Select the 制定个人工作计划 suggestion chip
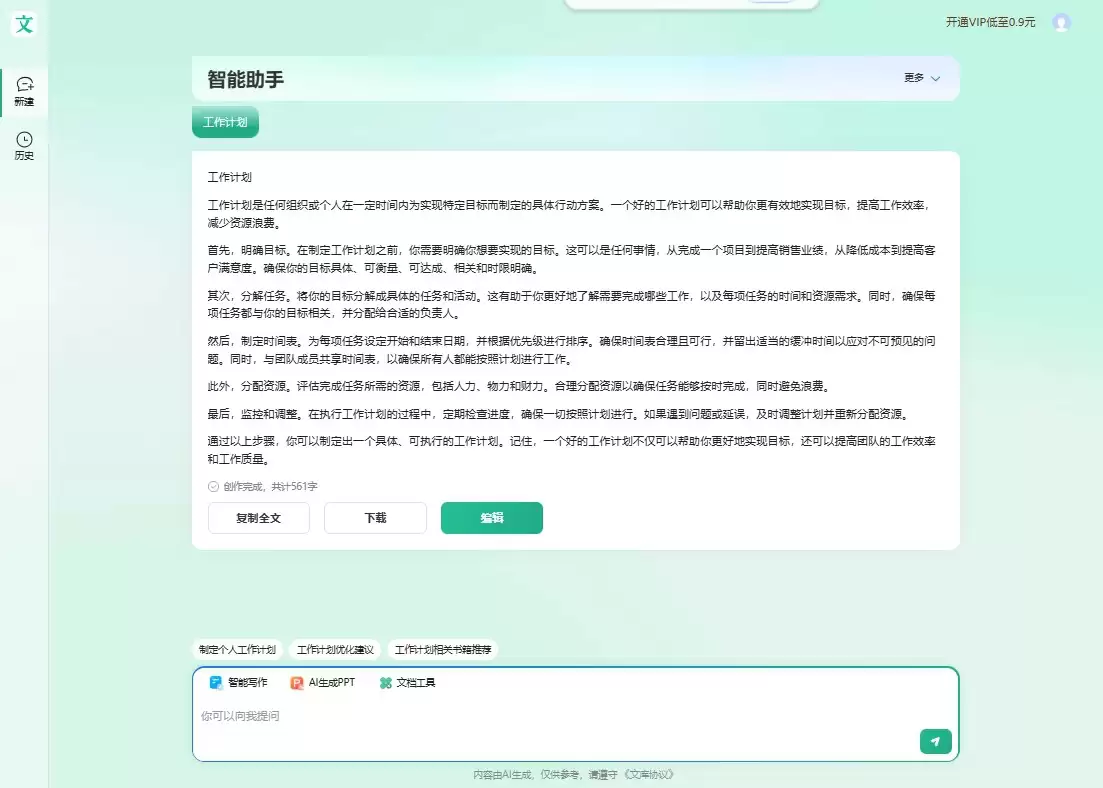 point(237,649)
